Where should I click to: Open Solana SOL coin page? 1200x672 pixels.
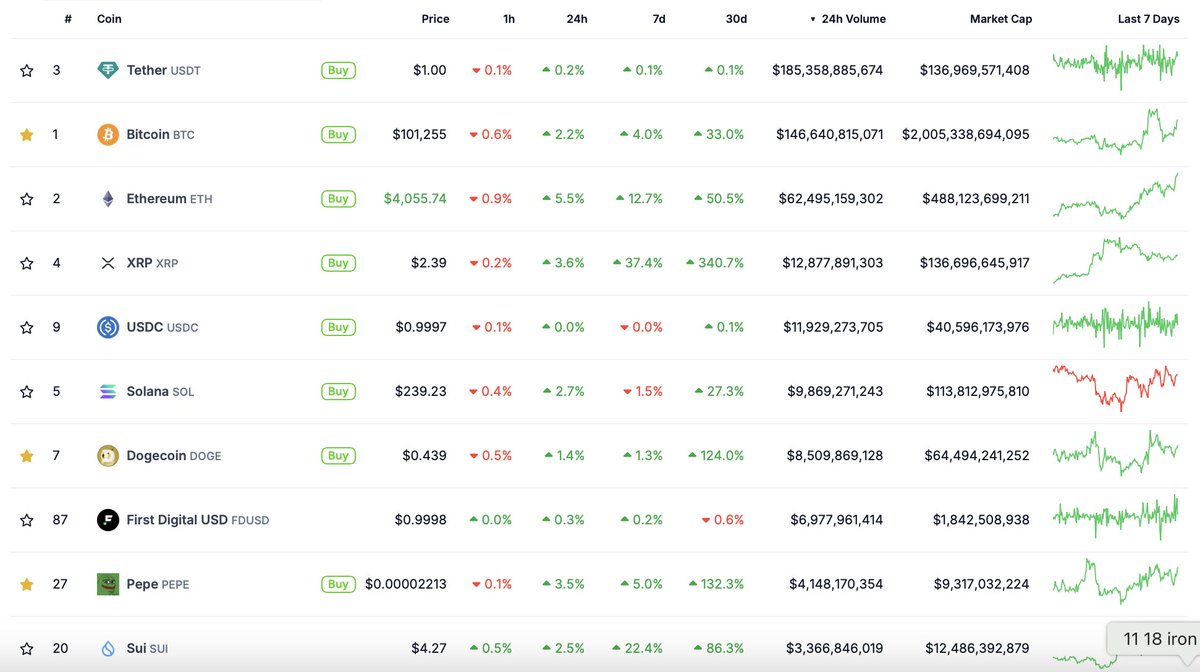(x=160, y=391)
